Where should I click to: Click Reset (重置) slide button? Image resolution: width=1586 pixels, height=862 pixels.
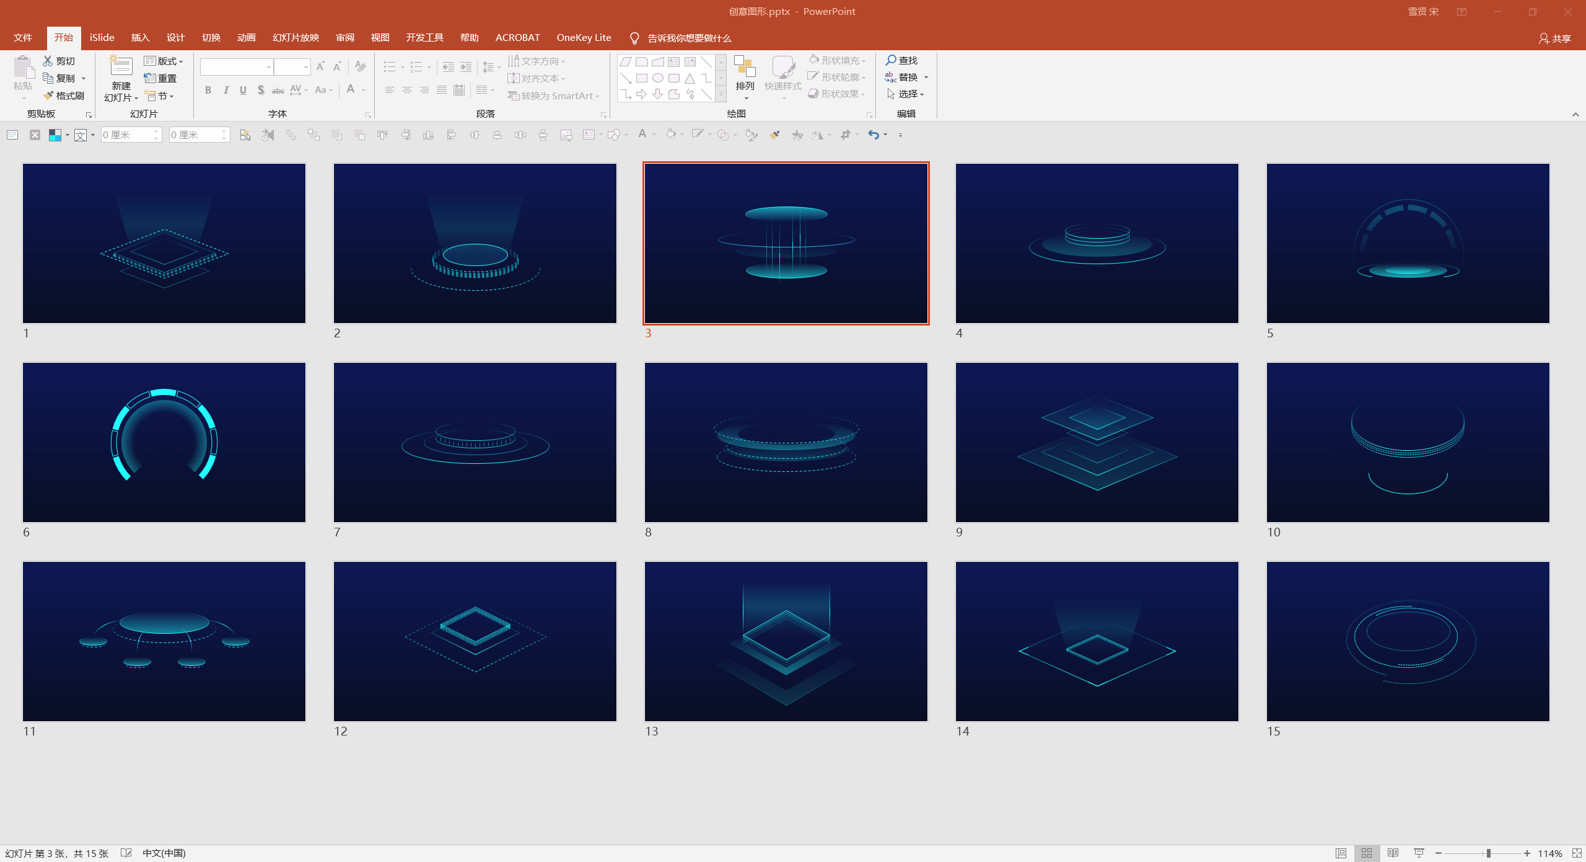pos(160,78)
